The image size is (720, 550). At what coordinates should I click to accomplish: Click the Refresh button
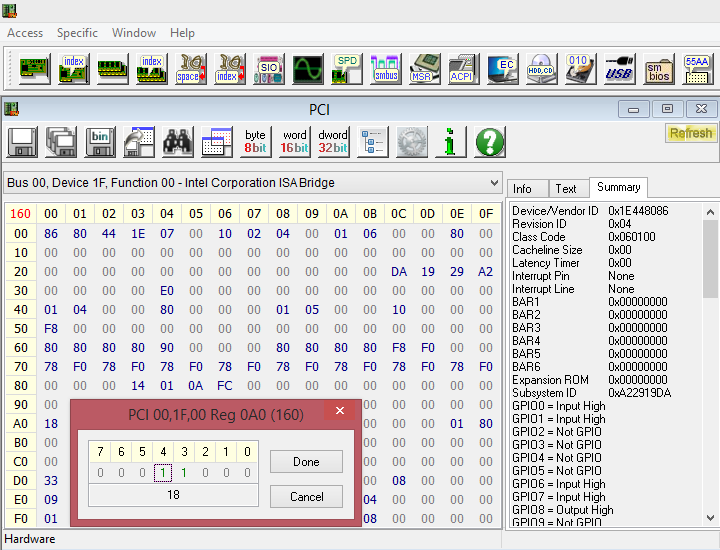point(691,133)
